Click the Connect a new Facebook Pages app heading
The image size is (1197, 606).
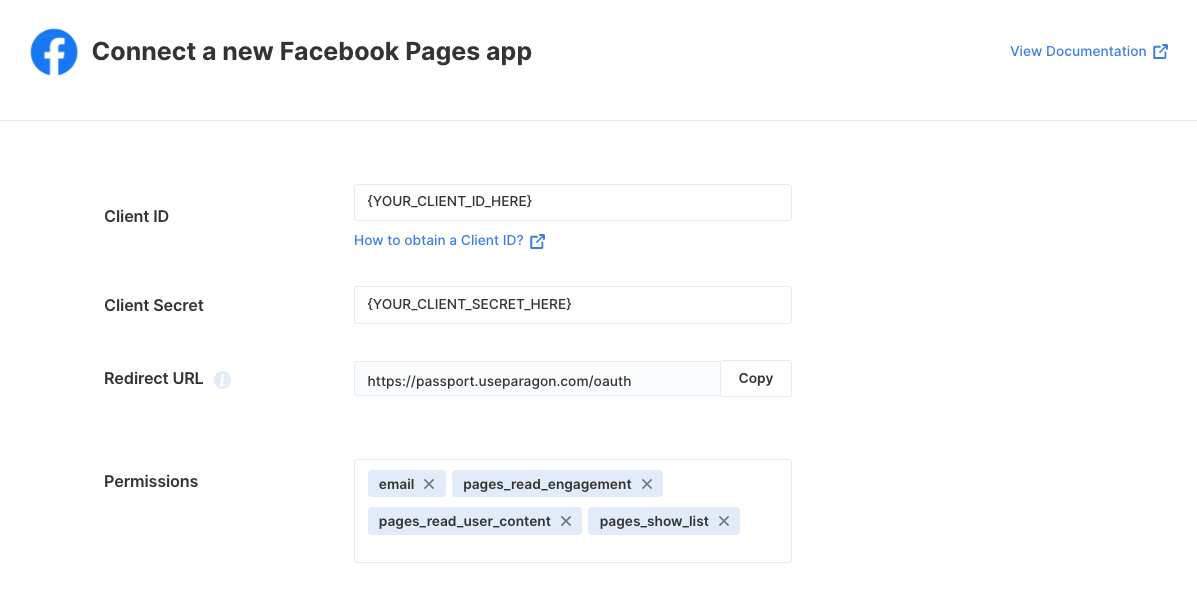(311, 51)
